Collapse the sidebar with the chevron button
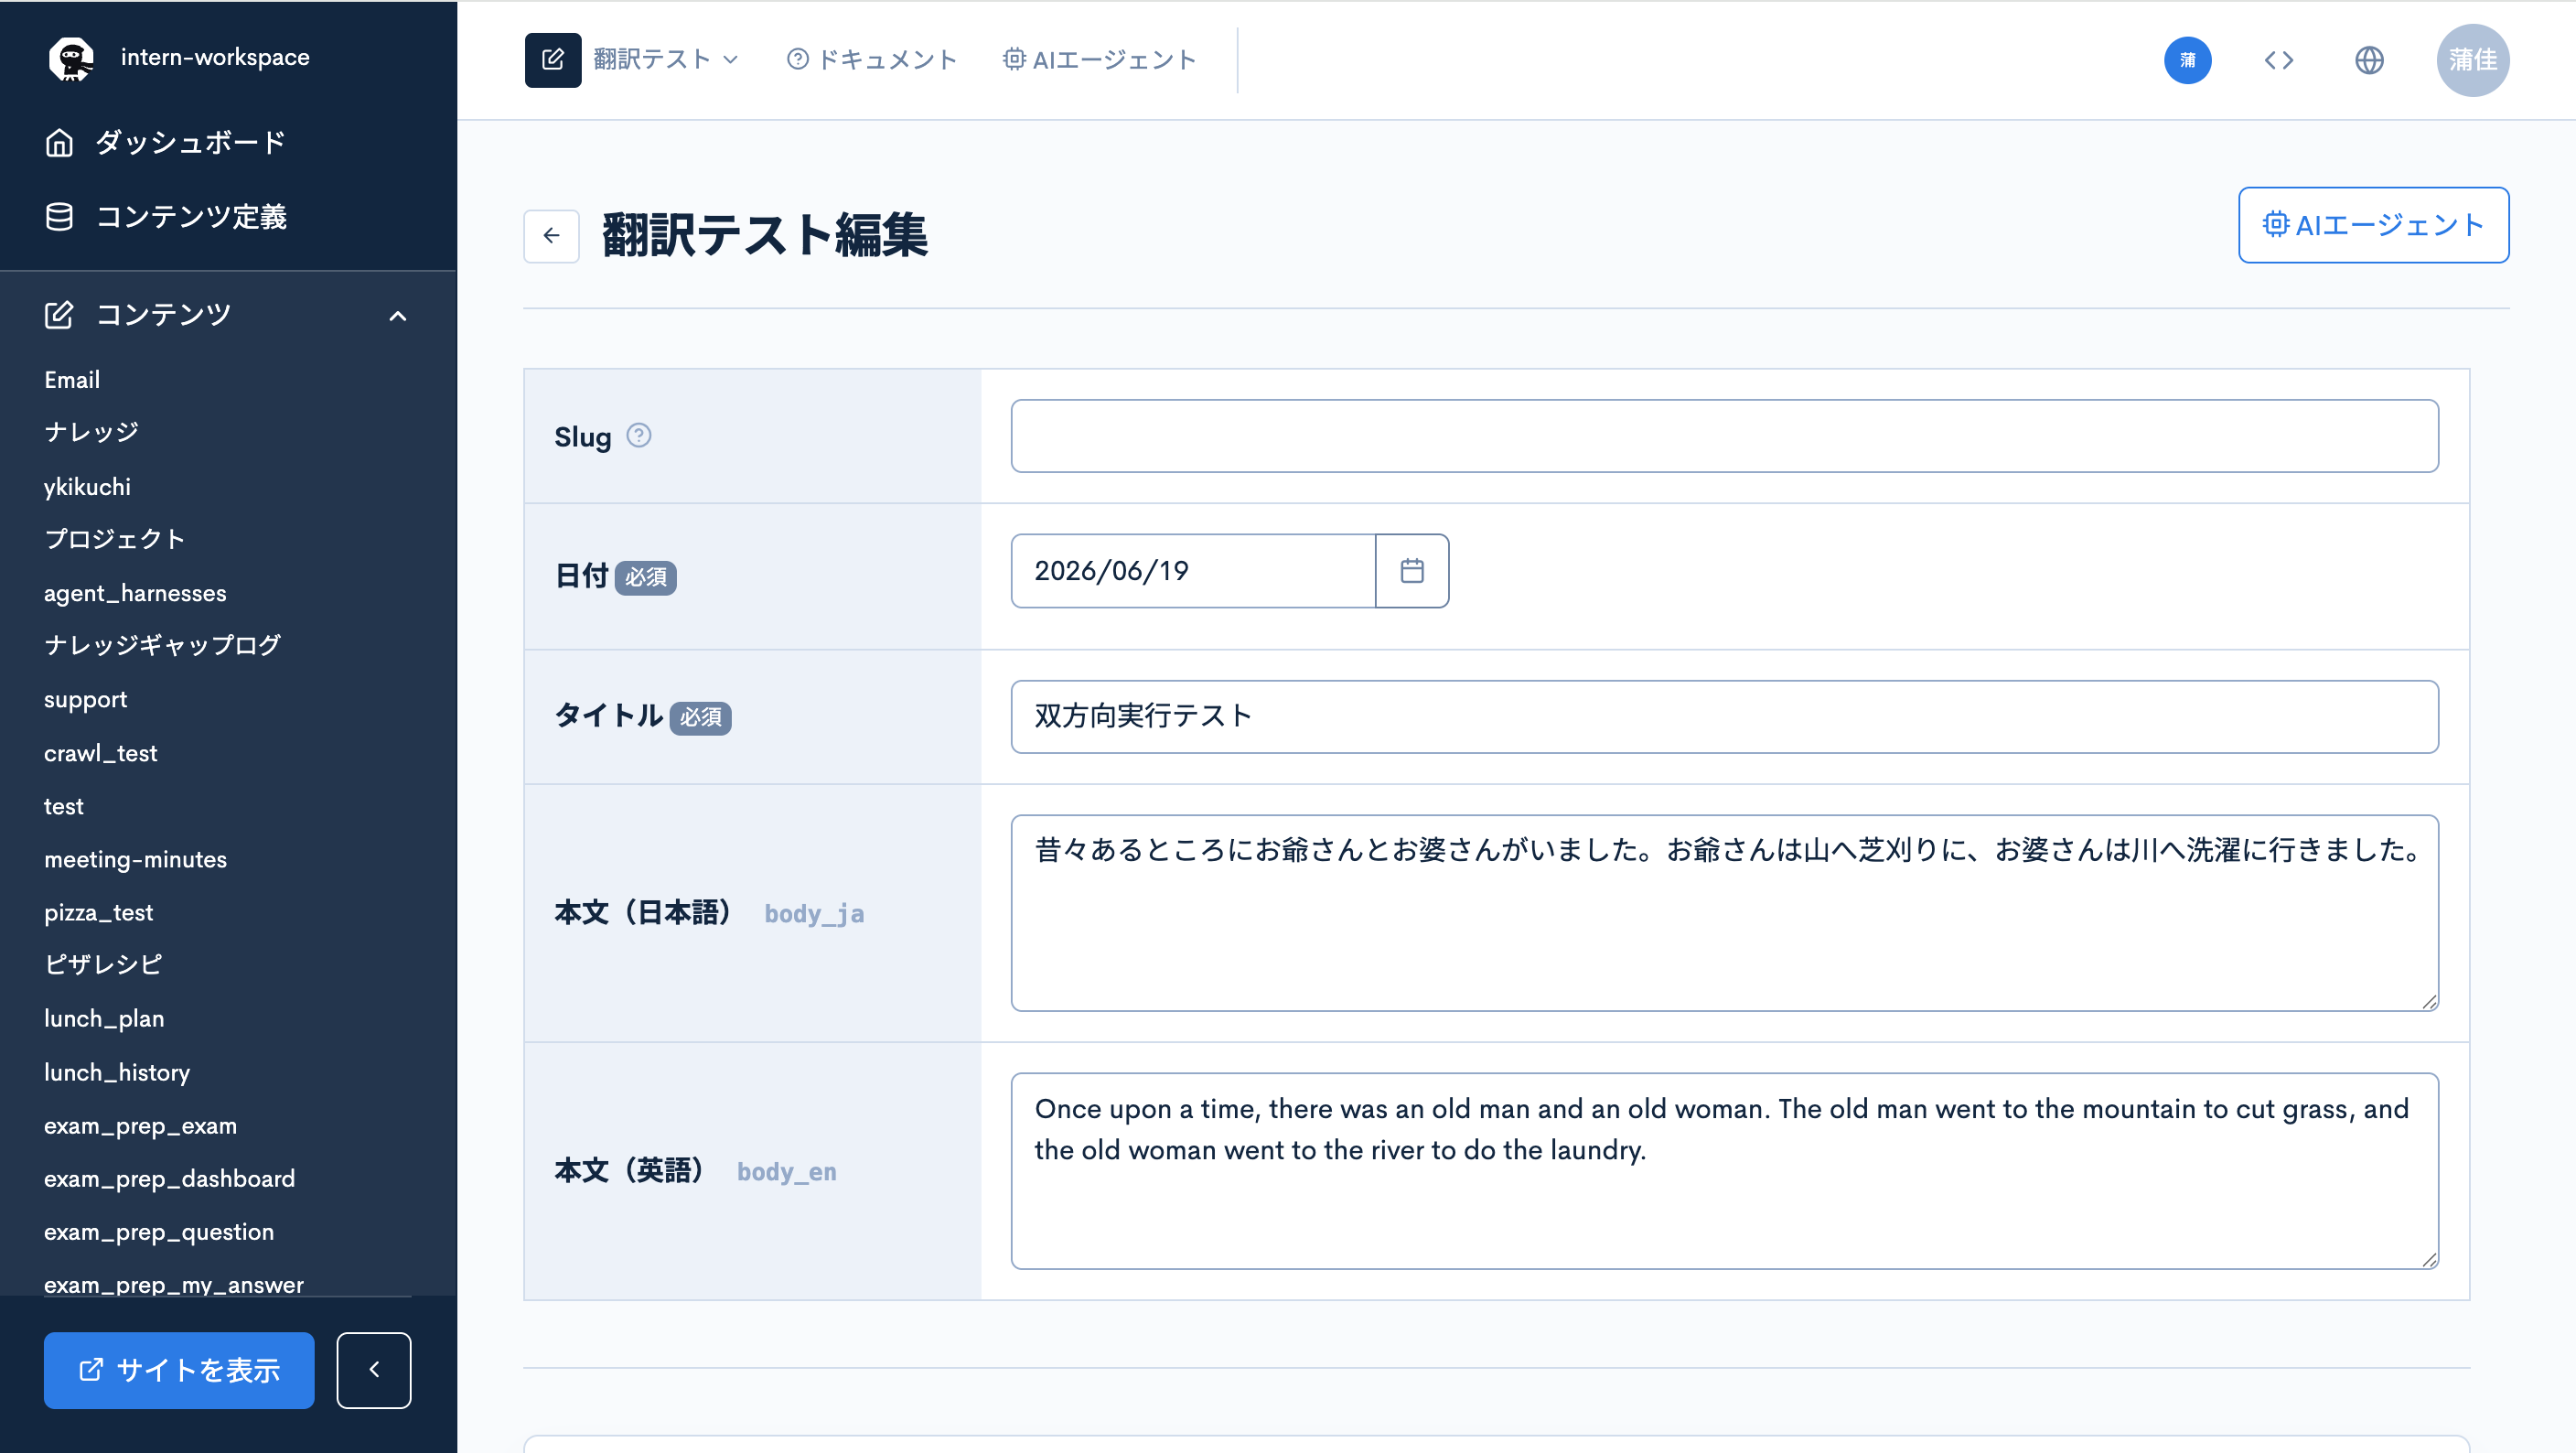Screen dimensions: 2576x1453 (x=374, y=1370)
